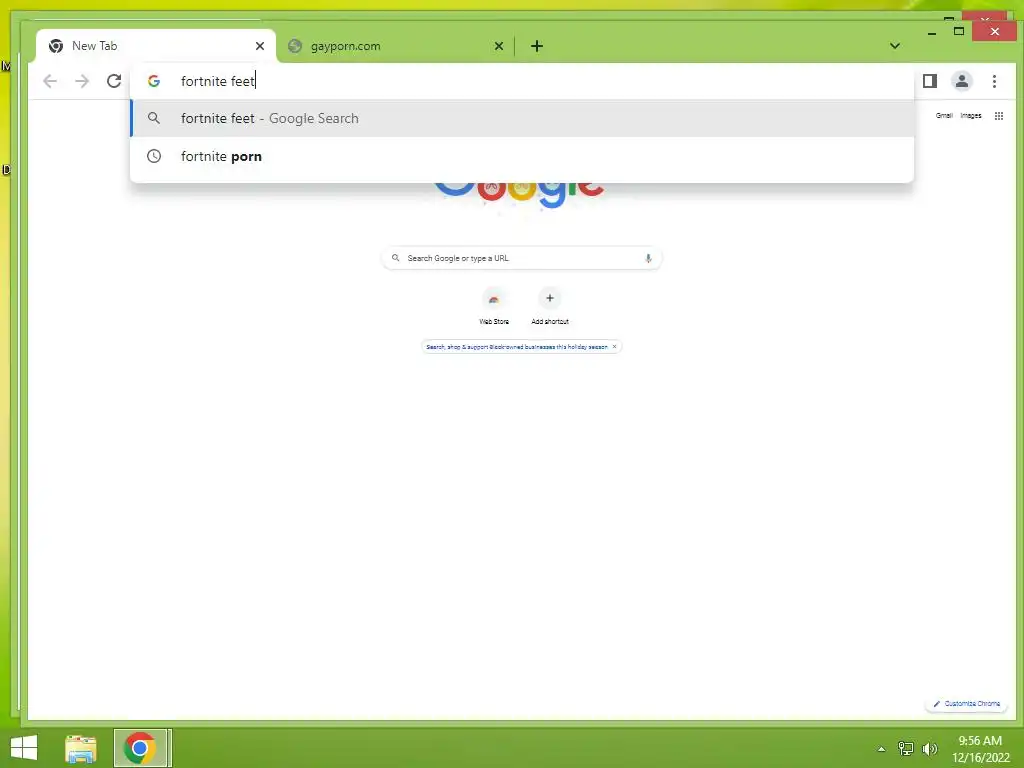Select the "fortnite feet - Google Search" suggestion
This screenshot has width=1024, height=768.
click(522, 118)
